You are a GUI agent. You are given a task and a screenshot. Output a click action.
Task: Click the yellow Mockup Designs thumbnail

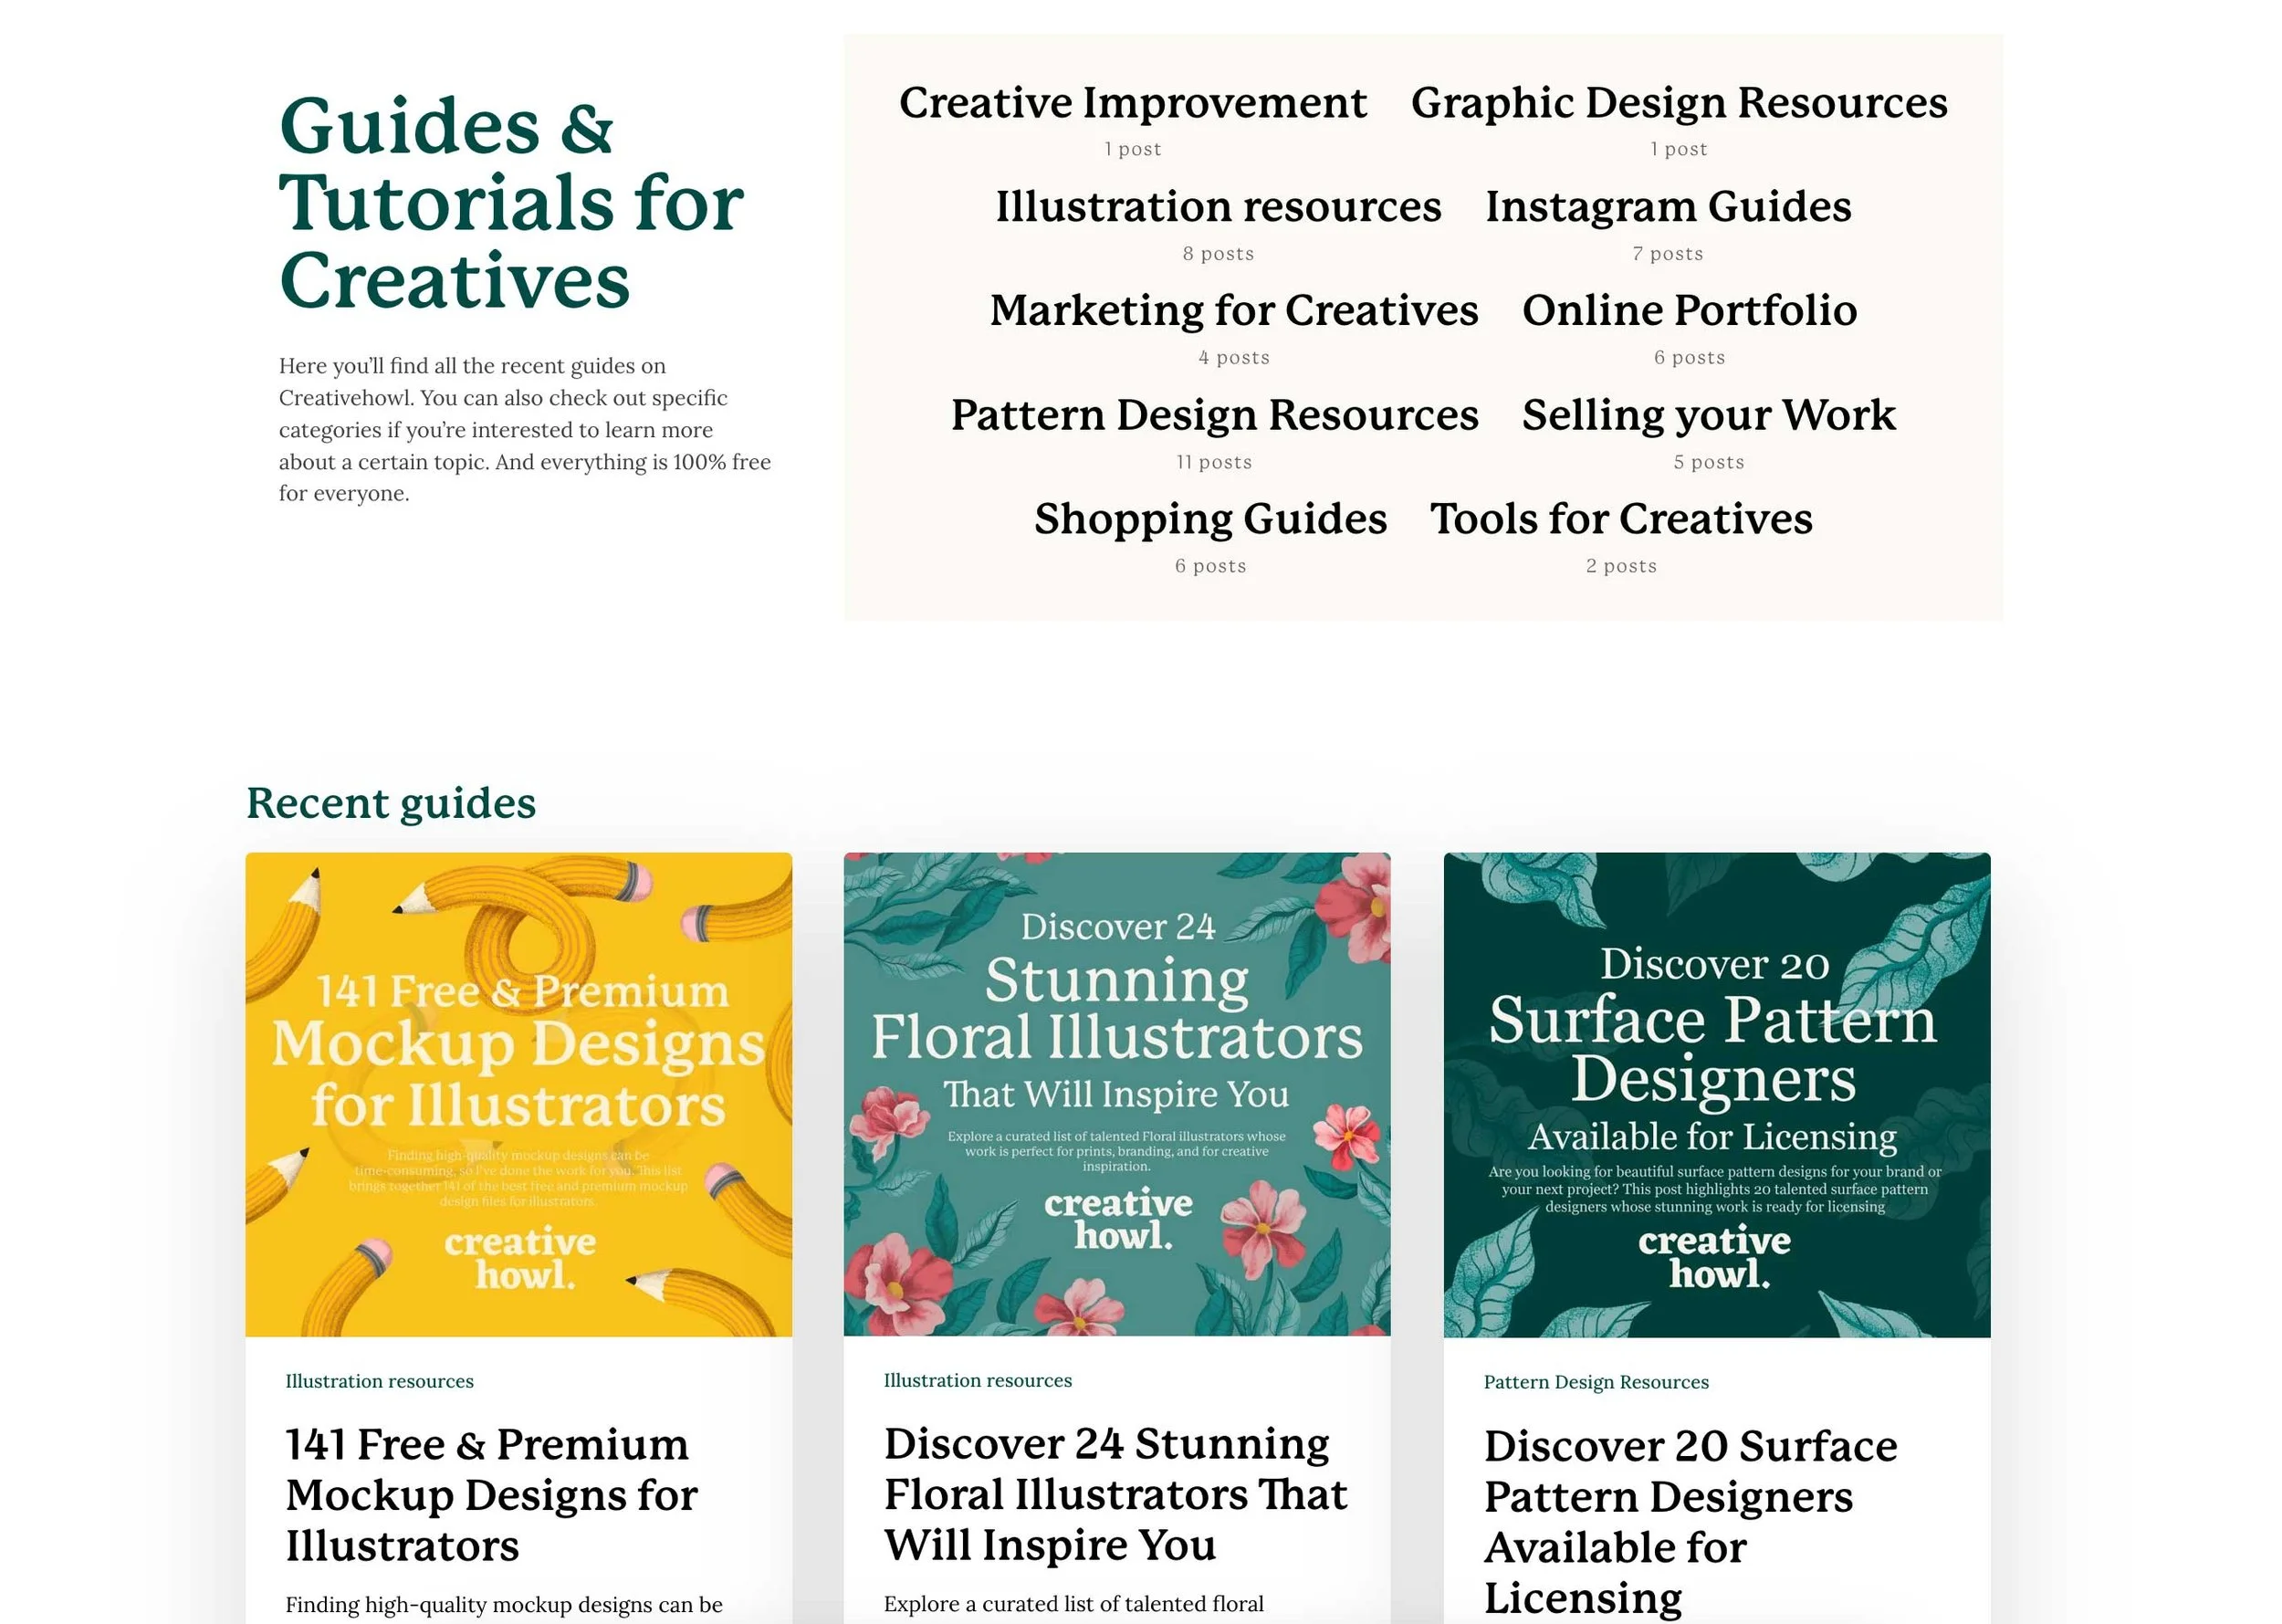[x=518, y=1094]
